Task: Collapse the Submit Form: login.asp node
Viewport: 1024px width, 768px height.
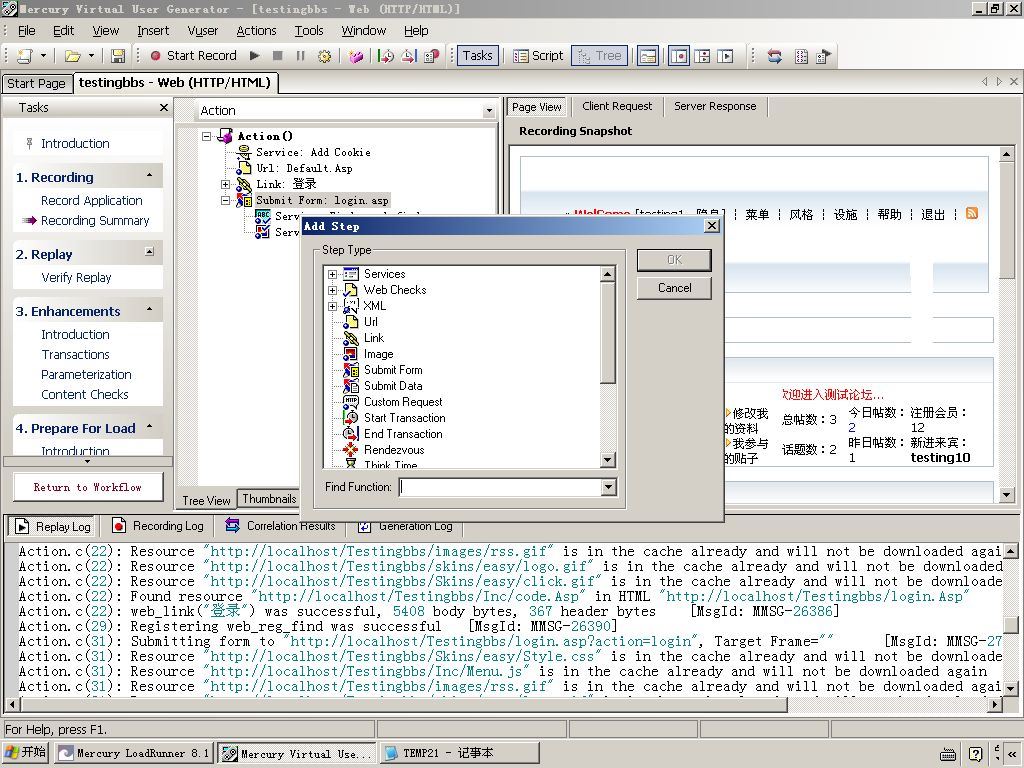Action: coord(225,200)
